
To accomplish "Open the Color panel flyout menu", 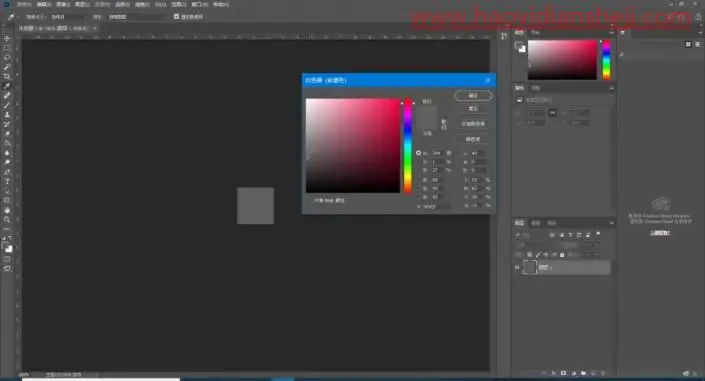I will [611, 33].
